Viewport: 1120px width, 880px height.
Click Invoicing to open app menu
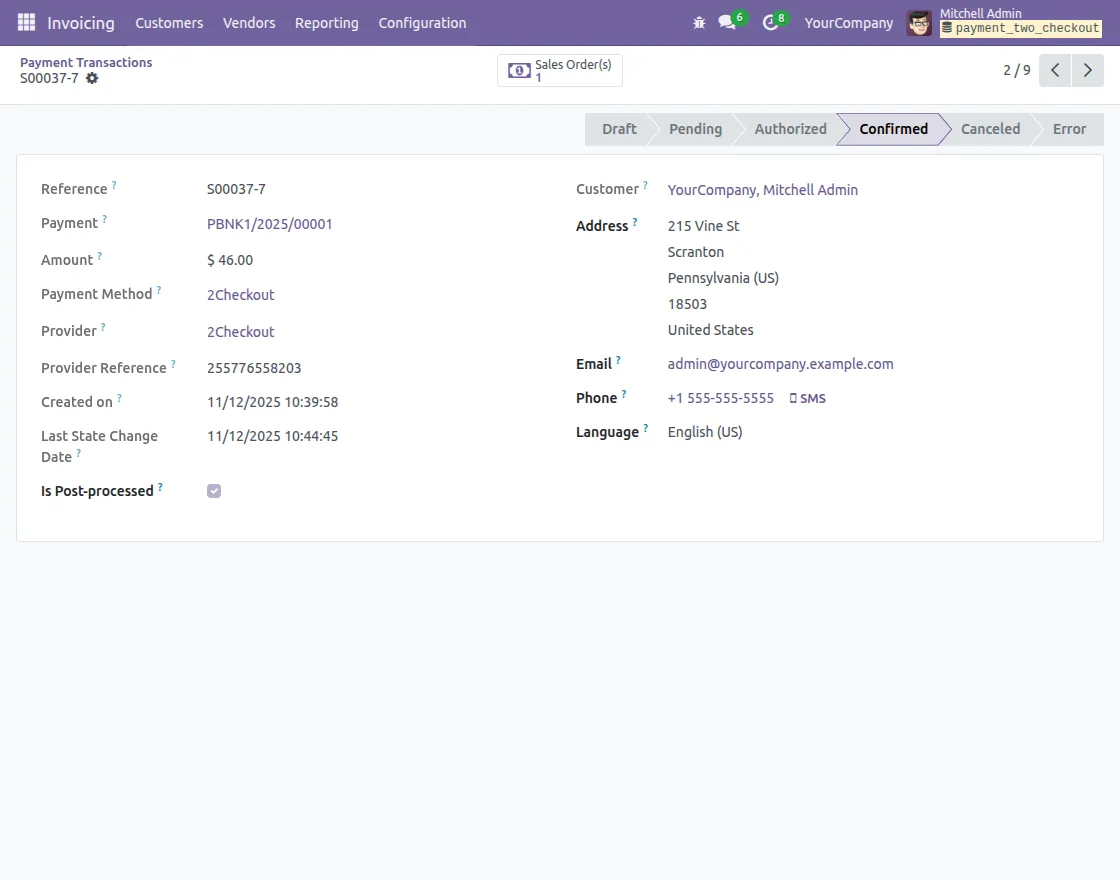coord(80,22)
